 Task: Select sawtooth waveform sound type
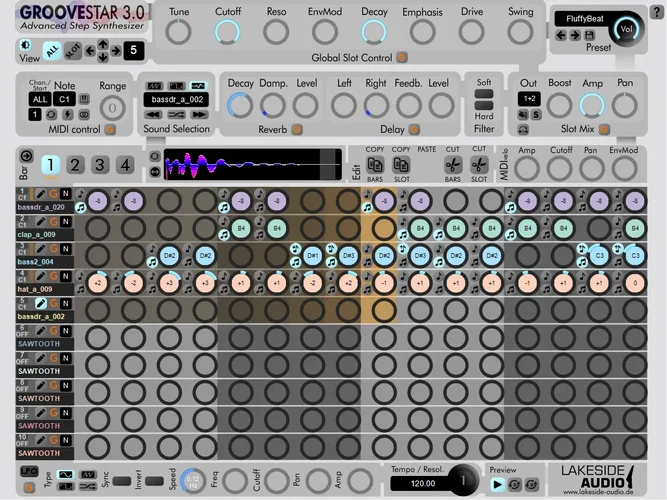154,86
